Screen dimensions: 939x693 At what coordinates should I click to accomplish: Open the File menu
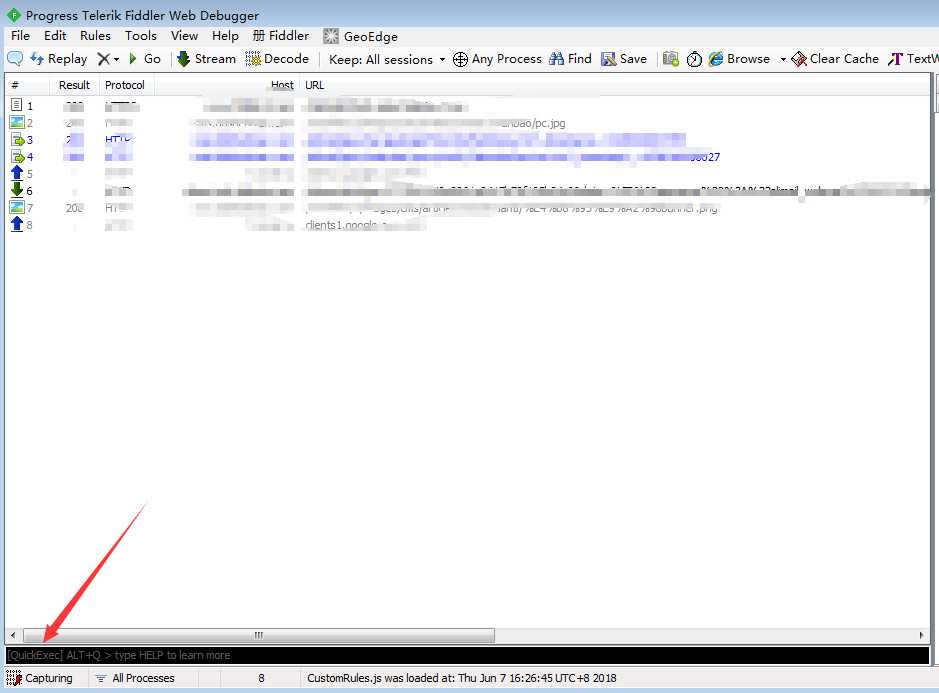(x=20, y=36)
